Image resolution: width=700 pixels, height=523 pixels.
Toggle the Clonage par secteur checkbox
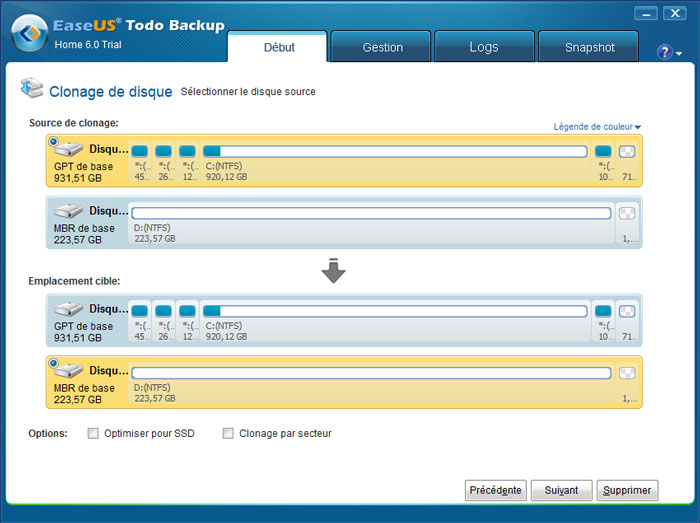(x=228, y=434)
